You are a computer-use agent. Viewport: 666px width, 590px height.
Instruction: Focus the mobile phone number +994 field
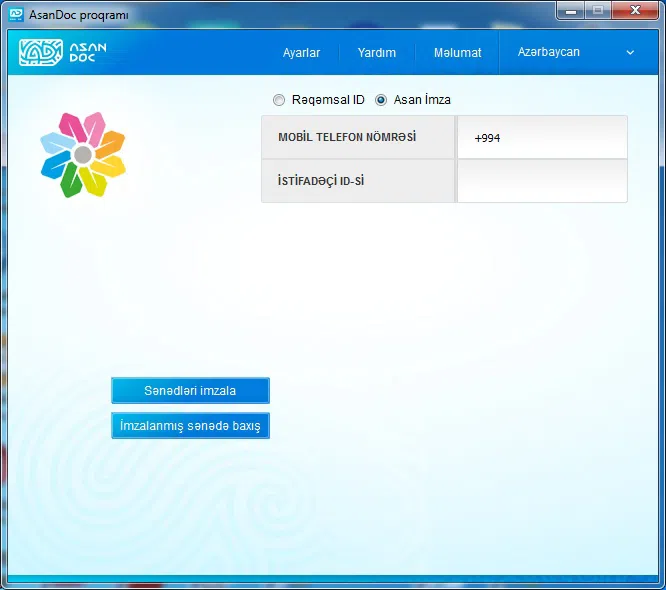coord(542,138)
